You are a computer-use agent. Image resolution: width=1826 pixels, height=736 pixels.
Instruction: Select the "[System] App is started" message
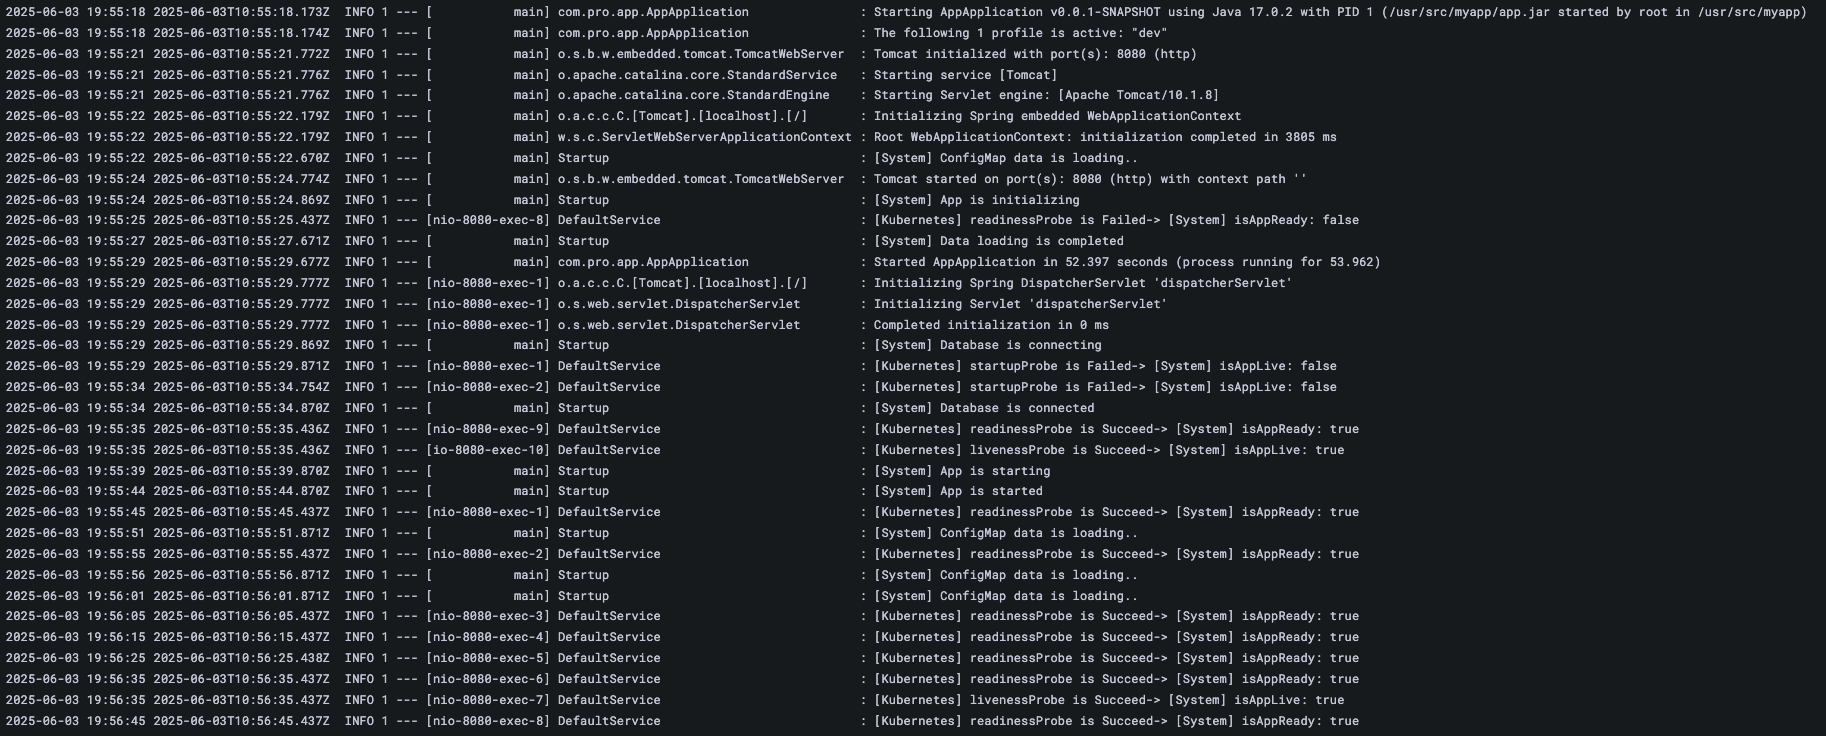tap(958, 491)
